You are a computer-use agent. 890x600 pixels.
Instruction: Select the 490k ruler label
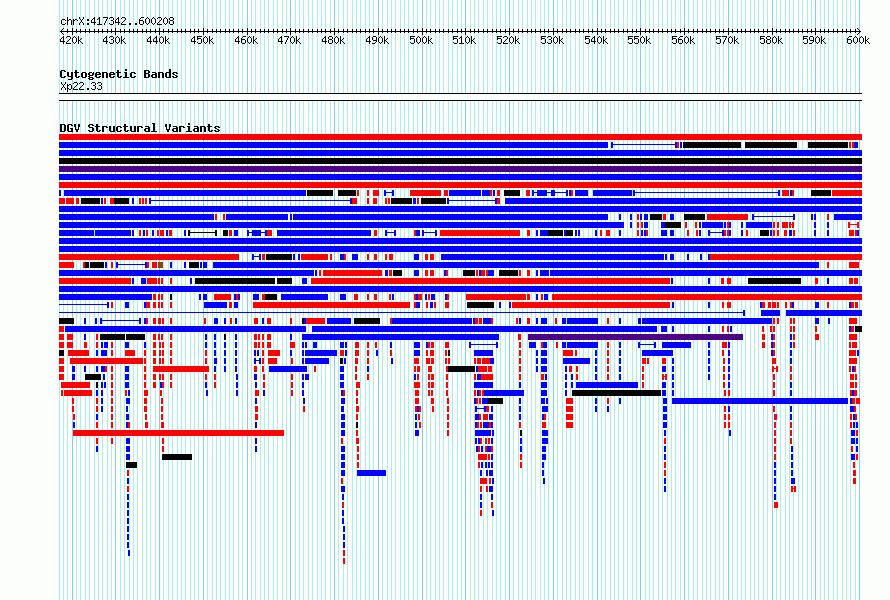pyautogui.click(x=377, y=40)
